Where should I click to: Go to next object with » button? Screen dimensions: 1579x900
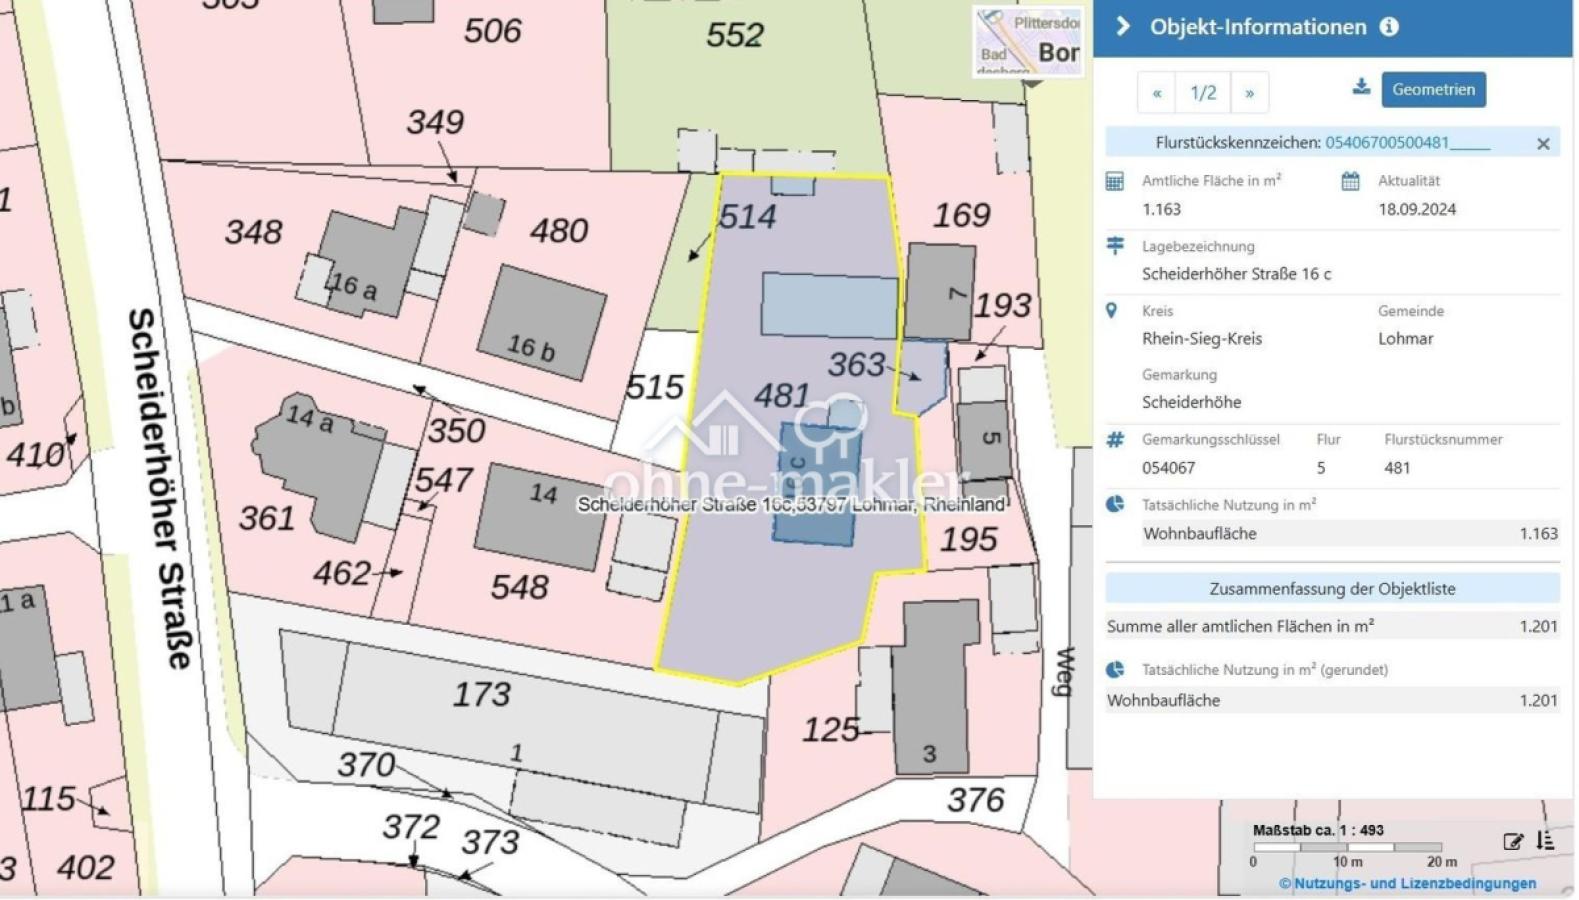coord(1249,93)
